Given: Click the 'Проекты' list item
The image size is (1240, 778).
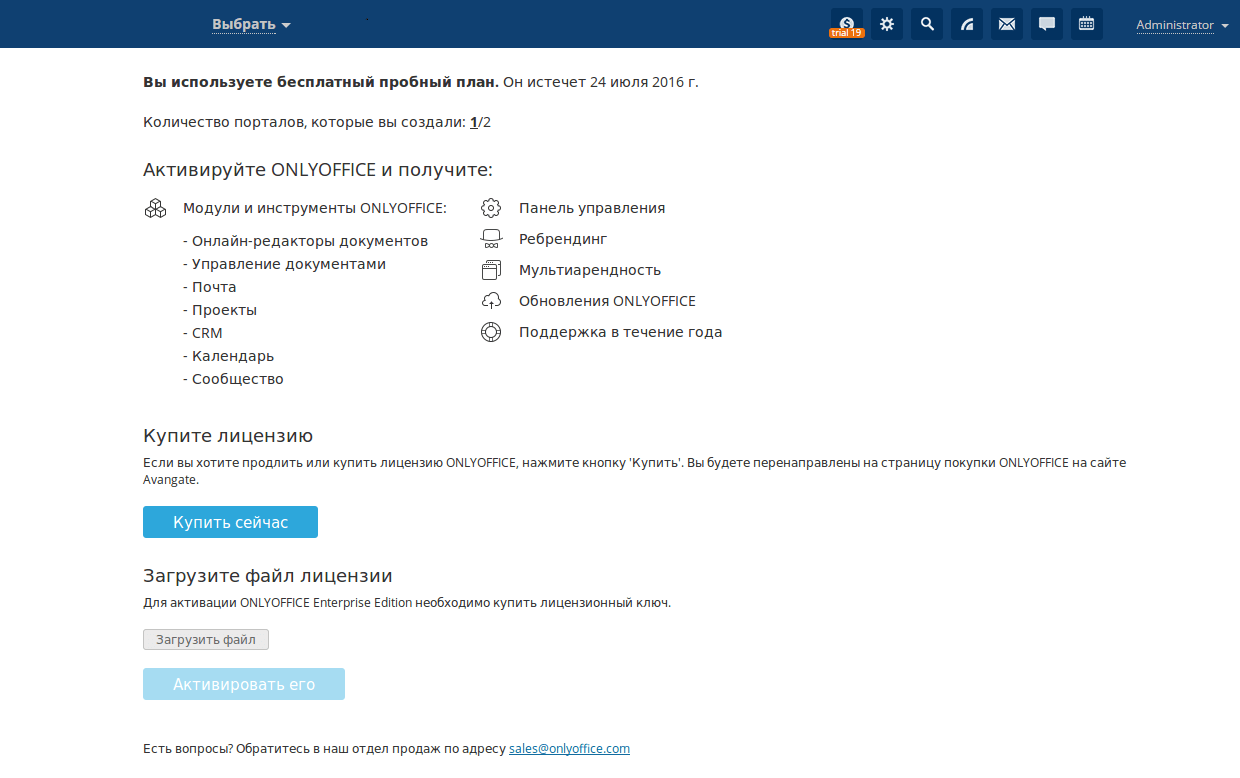Looking at the screenshot, I should pyautogui.click(x=224, y=310).
